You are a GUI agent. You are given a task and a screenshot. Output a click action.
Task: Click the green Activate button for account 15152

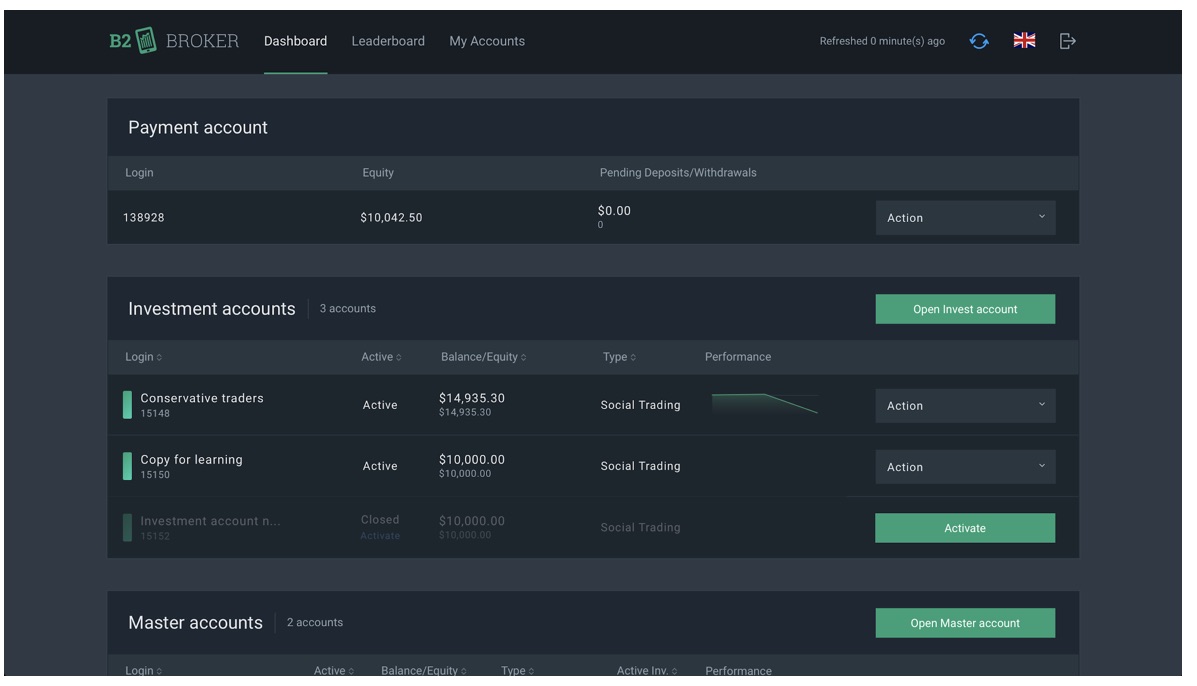(964, 528)
